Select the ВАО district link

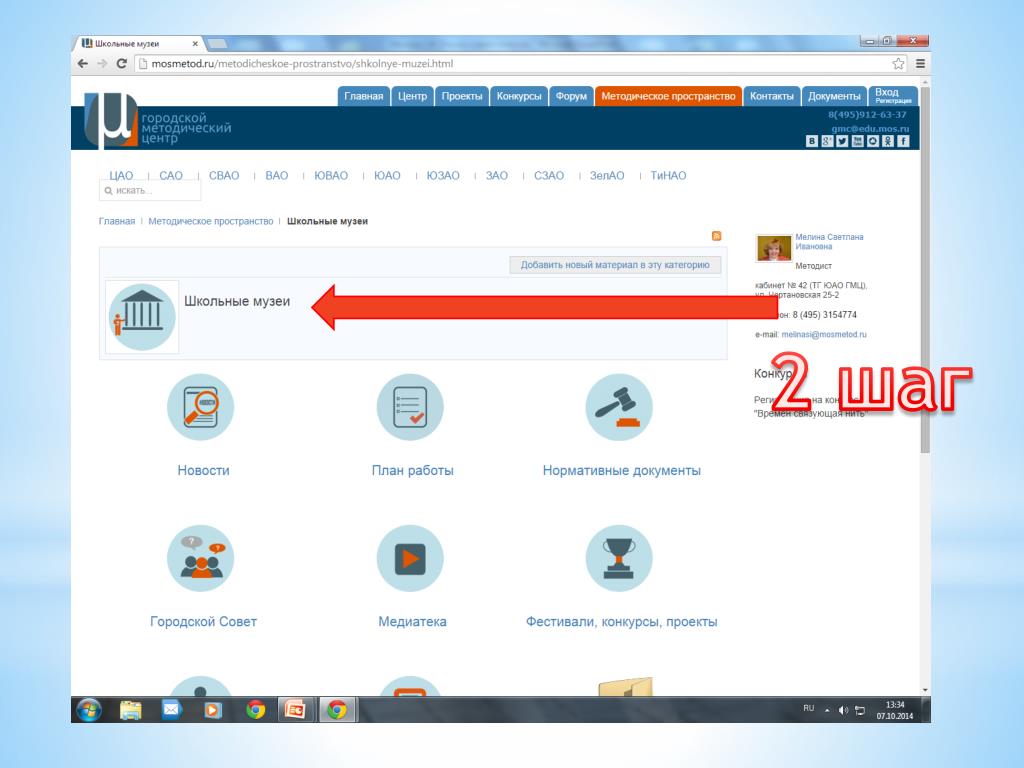[x=277, y=175]
